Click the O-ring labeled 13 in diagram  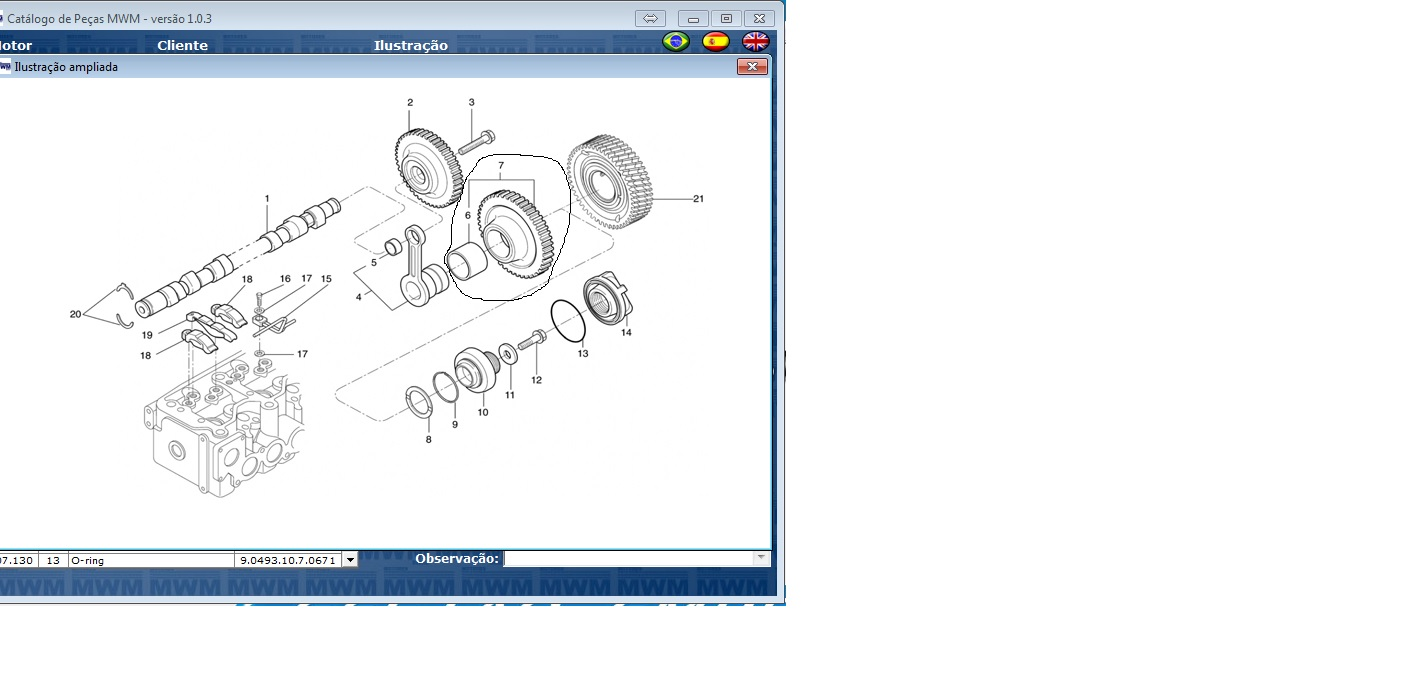tap(566, 320)
